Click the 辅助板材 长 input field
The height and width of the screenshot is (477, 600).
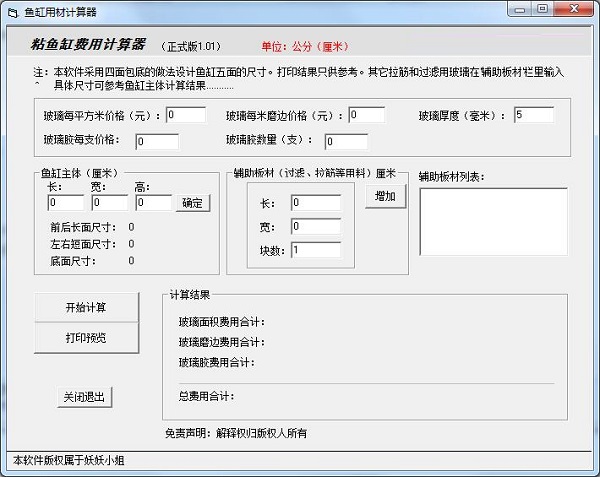pos(315,203)
